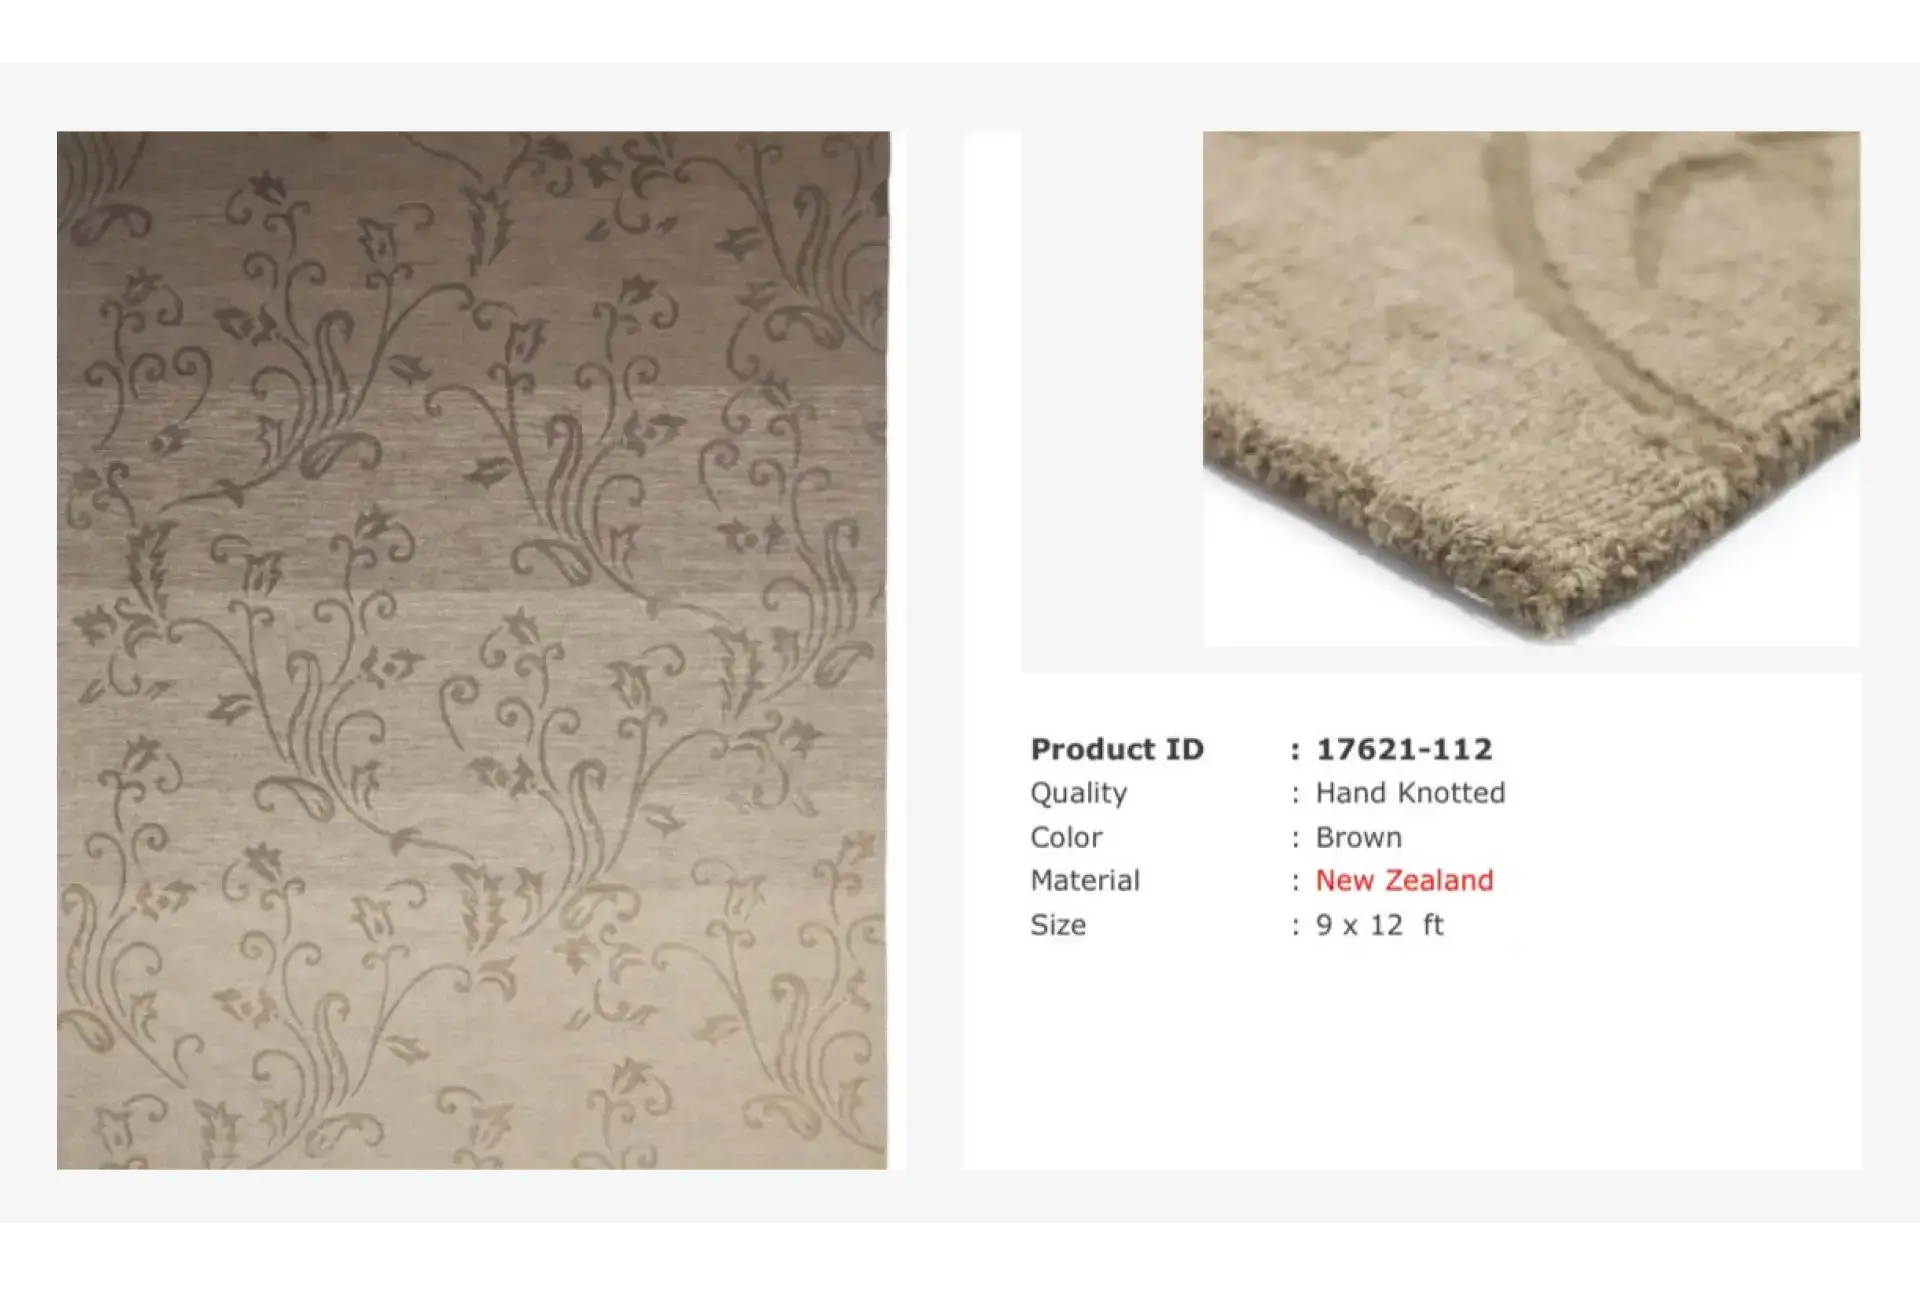Open the full rug product image

tap(472, 650)
